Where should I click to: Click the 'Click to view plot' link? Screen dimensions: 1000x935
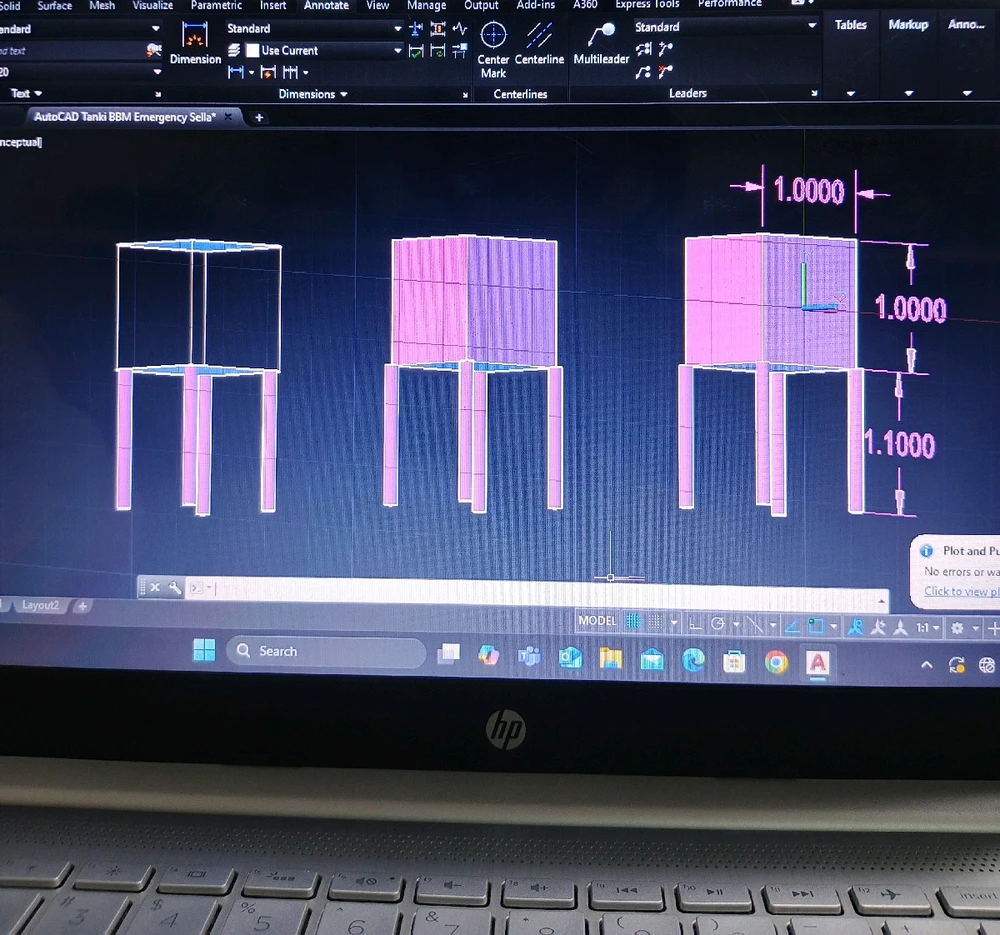(960, 591)
